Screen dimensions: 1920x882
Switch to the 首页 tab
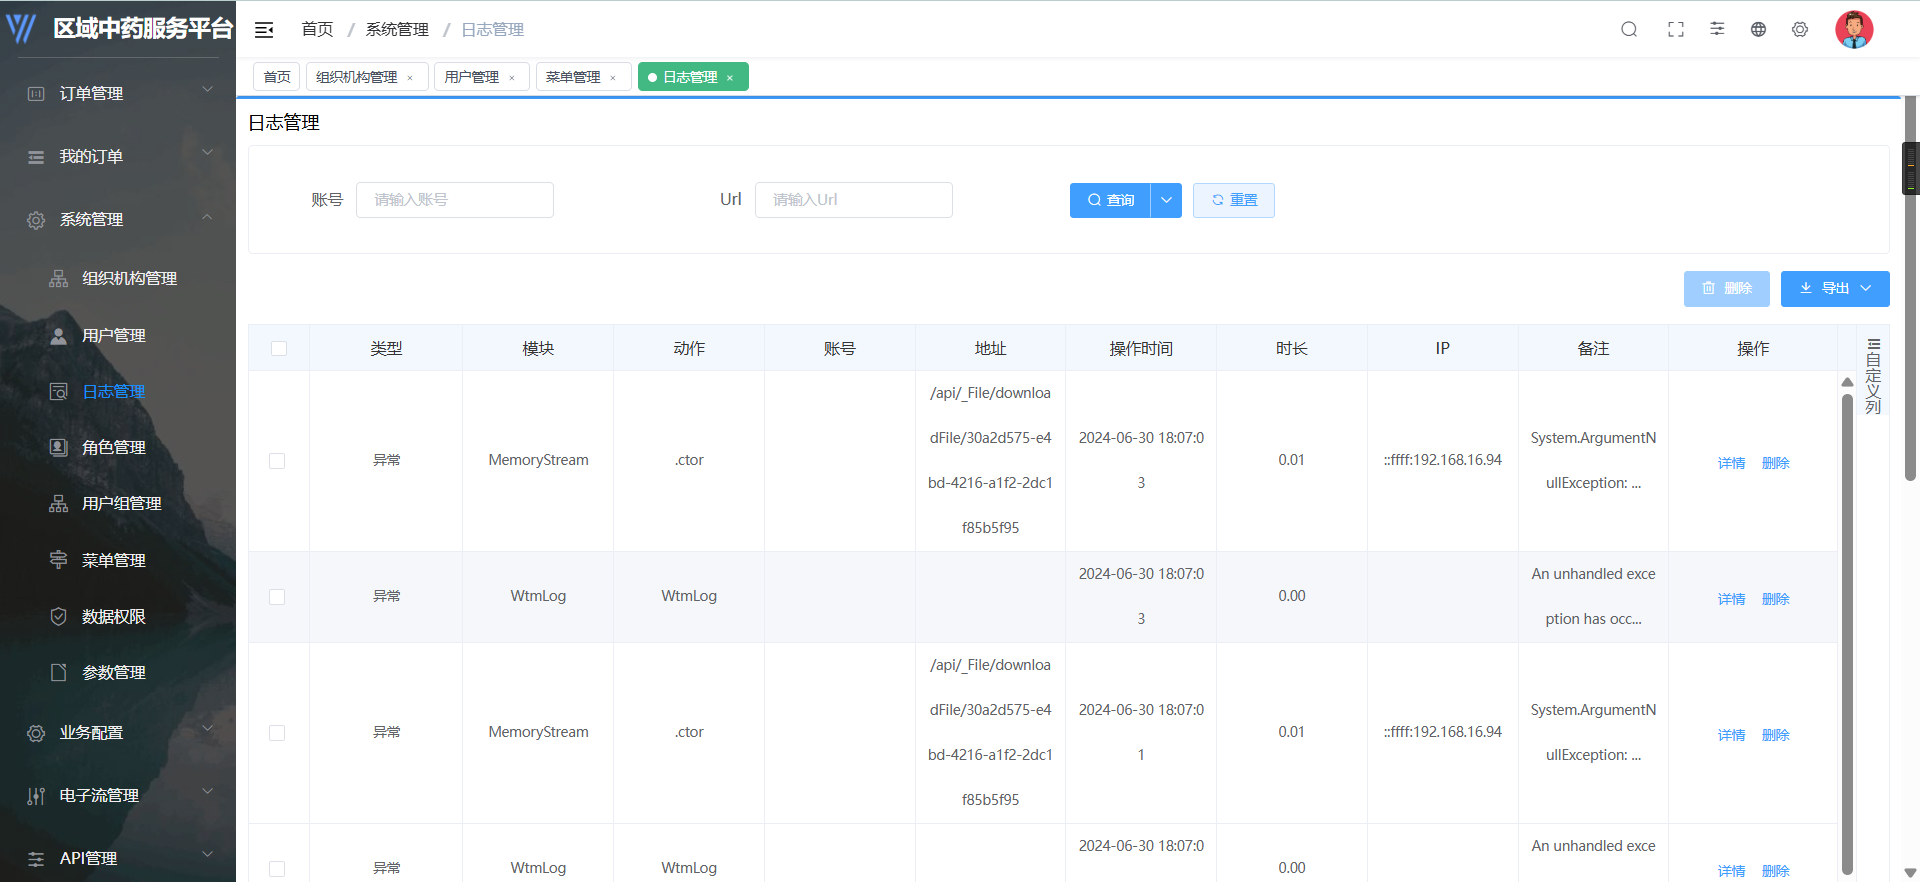tap(277, 77)
